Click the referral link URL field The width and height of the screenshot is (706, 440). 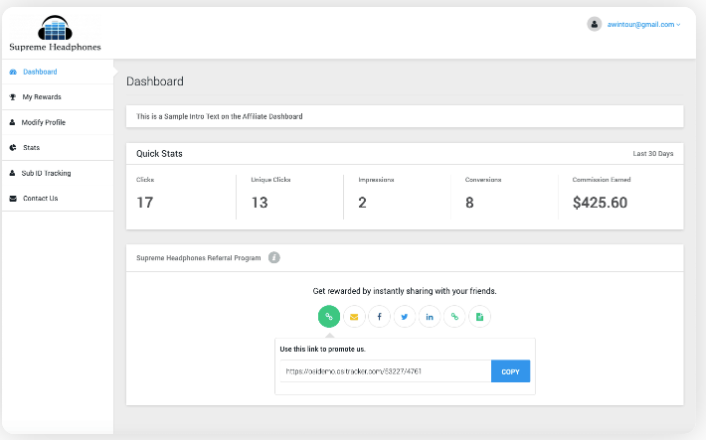(x=384, y=371)
